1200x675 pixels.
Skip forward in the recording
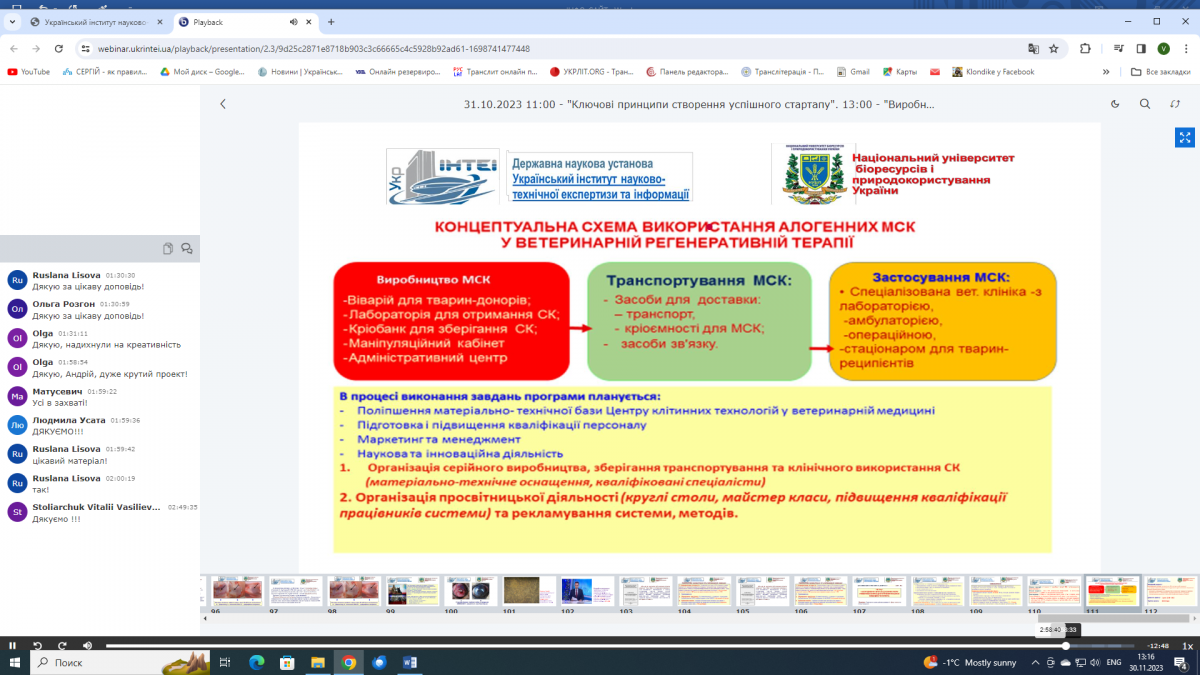coord(62,646)
